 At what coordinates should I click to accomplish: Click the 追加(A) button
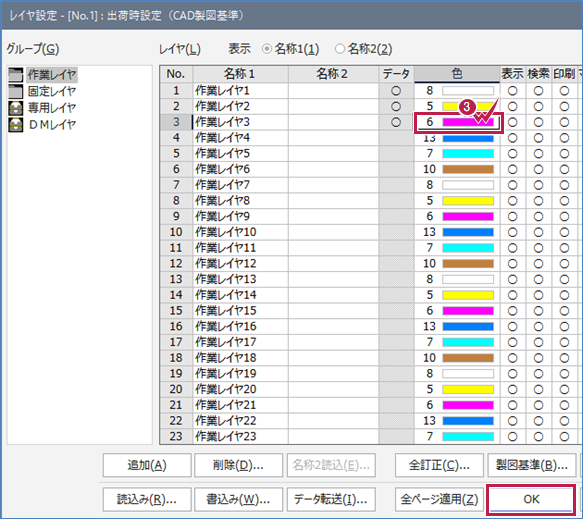147,465
